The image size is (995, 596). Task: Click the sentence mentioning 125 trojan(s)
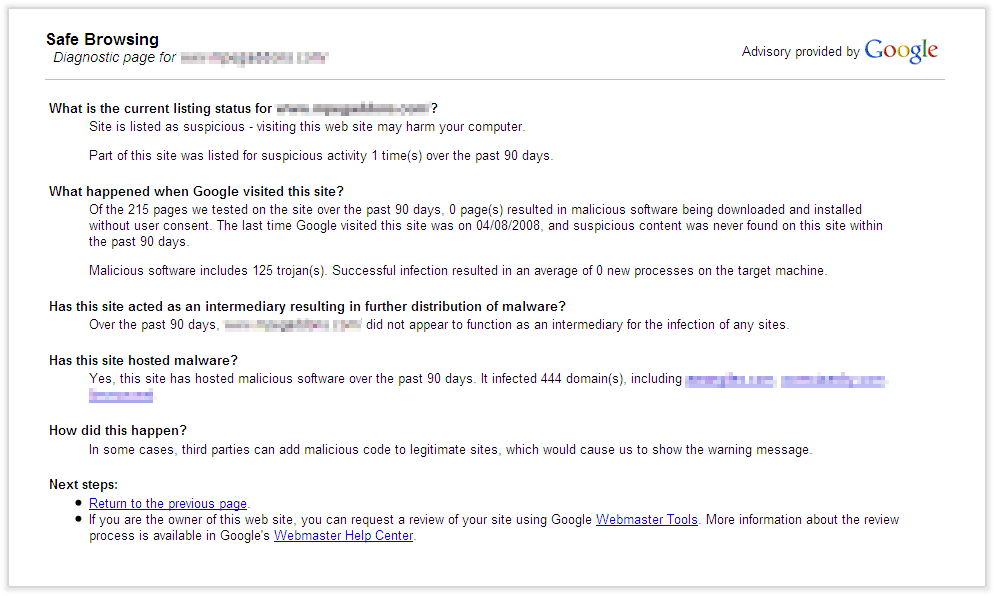[x=458, y=270]
